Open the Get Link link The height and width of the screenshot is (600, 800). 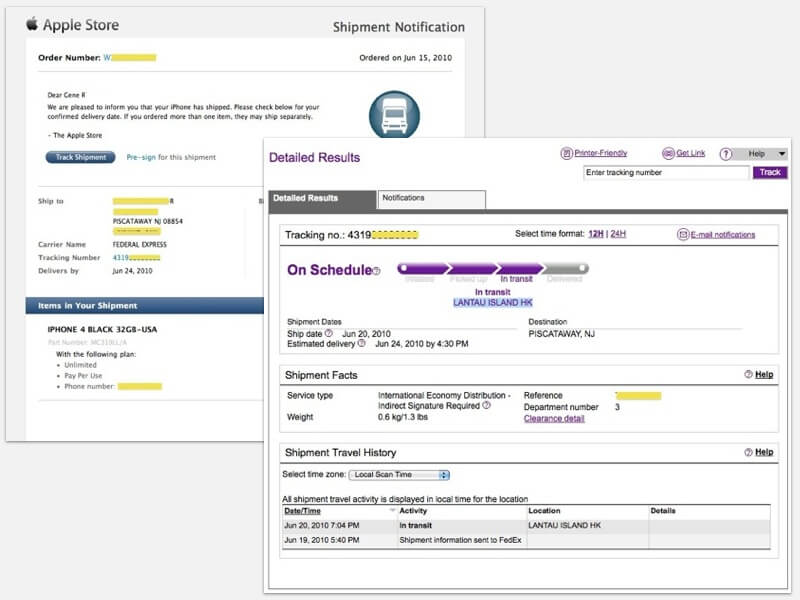tap(690, 153)
